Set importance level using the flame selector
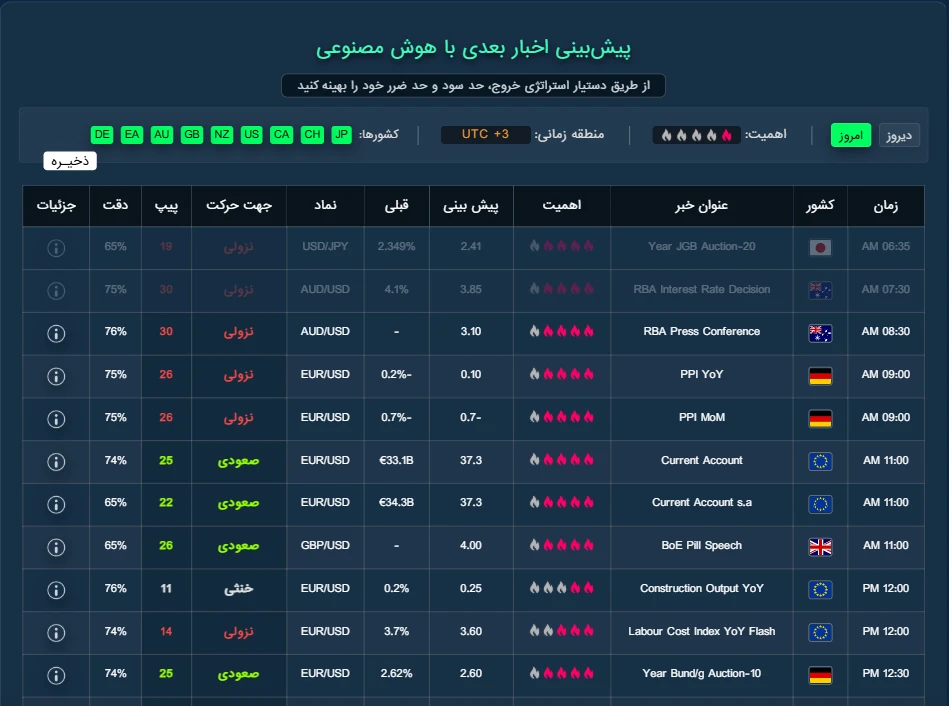This screenshot has height=706, width=949. click(692, 135)
